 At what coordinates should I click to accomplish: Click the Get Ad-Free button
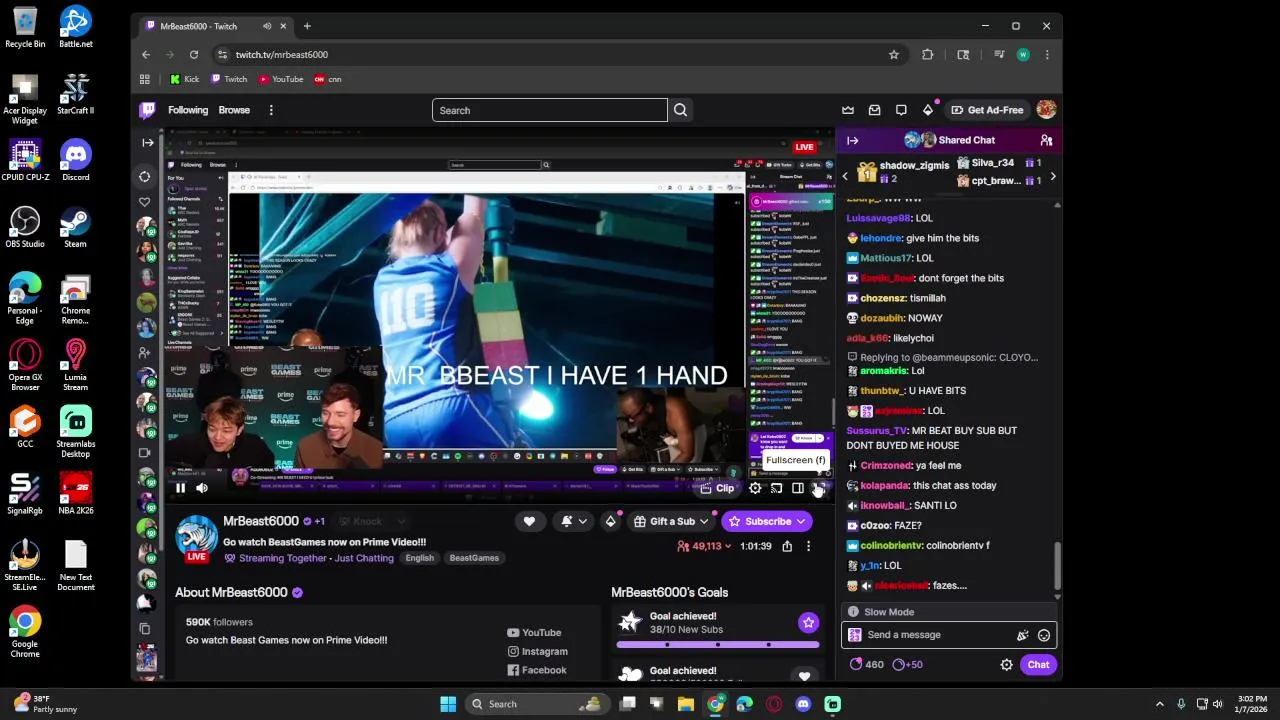[x=986, y=110]
